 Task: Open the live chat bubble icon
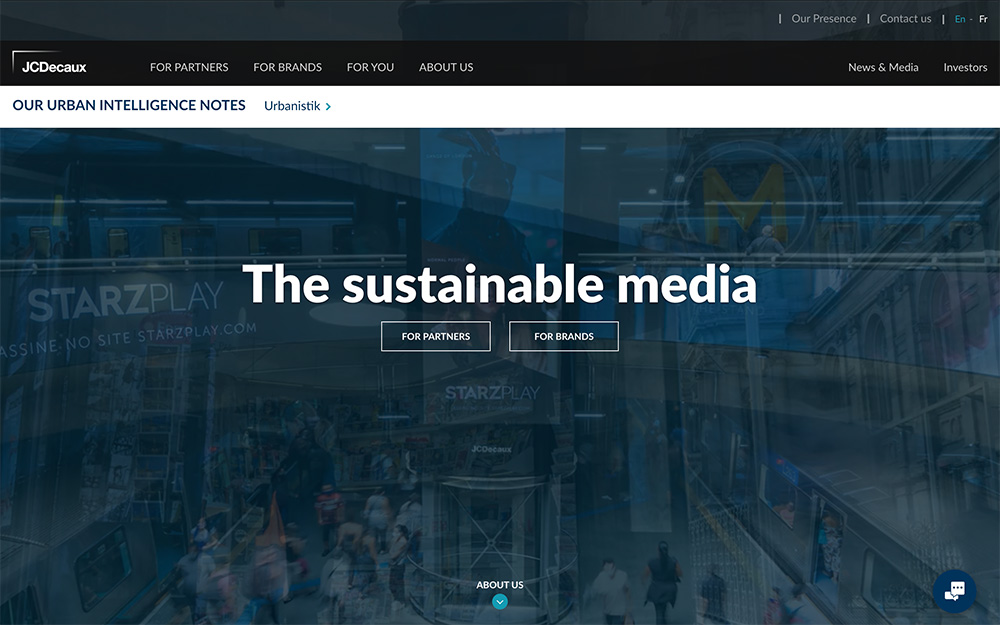954,591
